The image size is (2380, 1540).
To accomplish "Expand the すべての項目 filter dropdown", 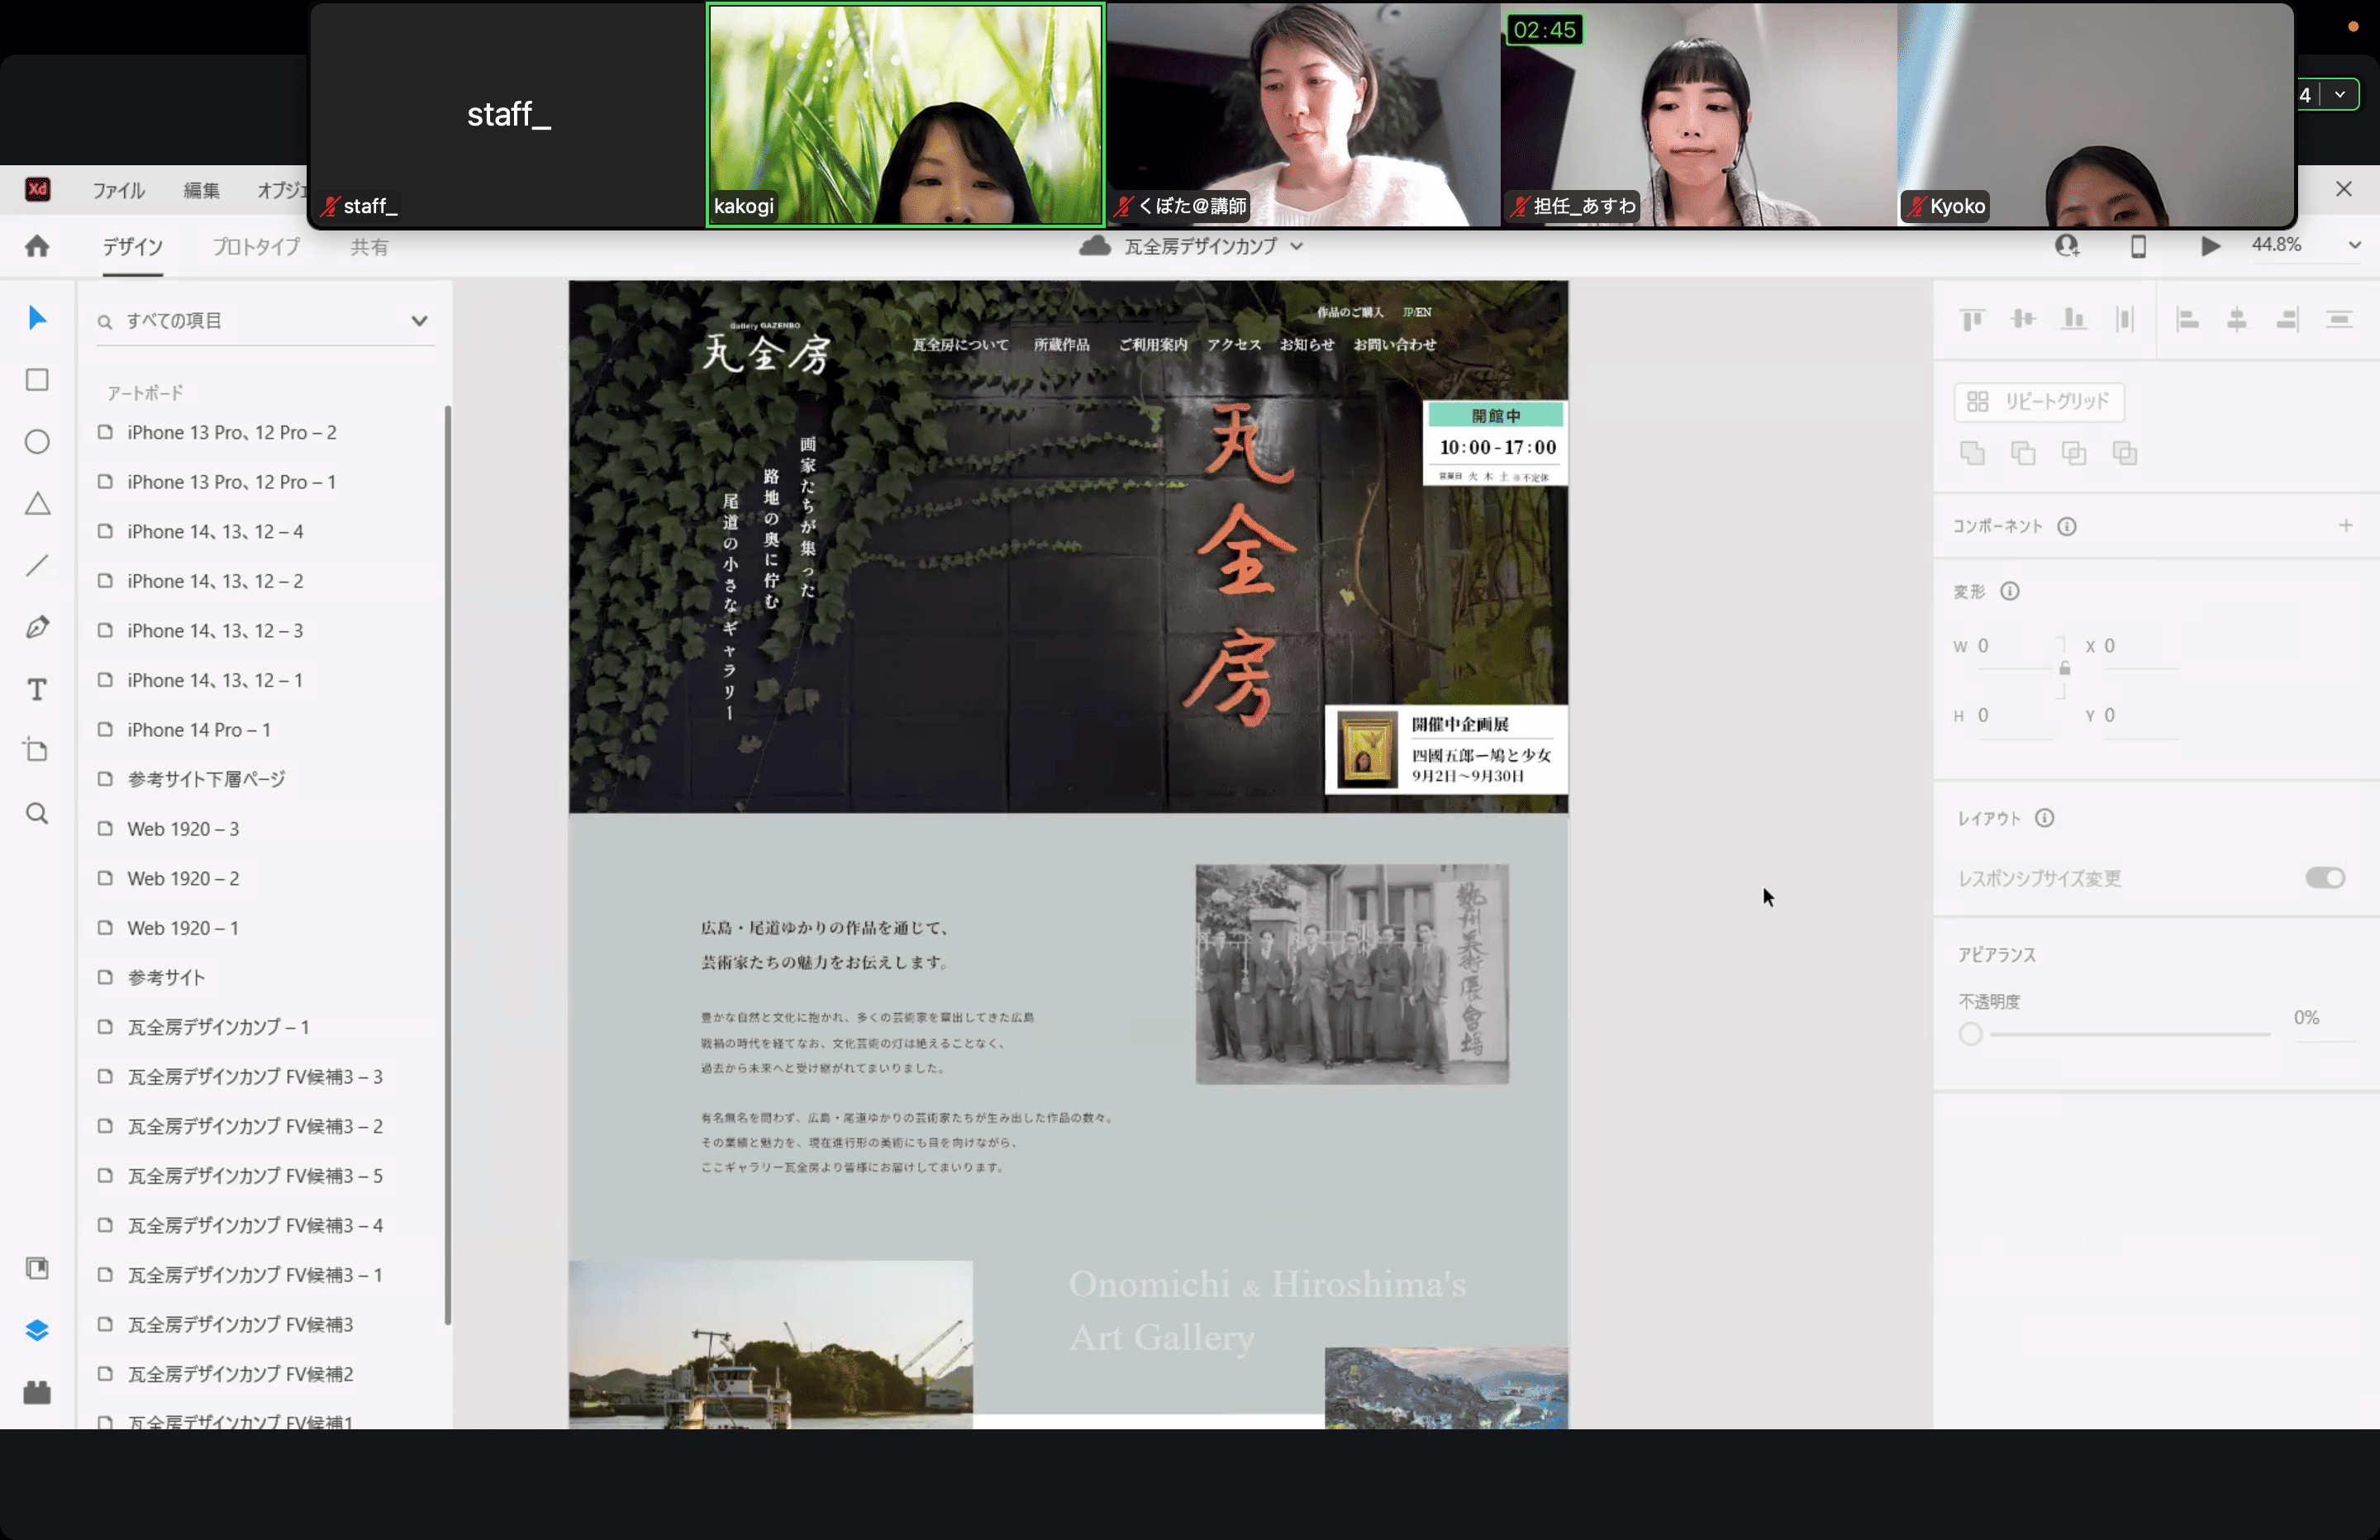I will tap(419, 321).
